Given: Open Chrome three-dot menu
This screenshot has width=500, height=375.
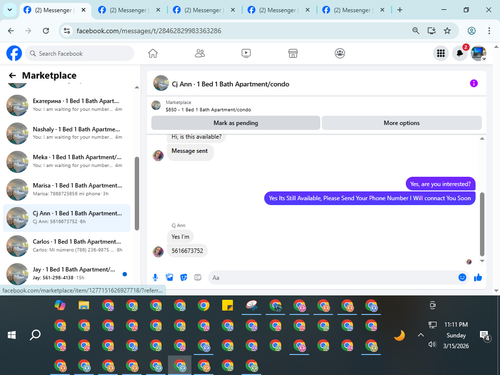Looking at the screenshot, I should (489, 31).
